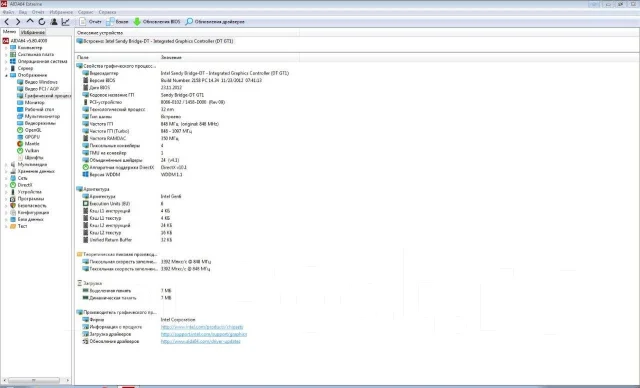Click the Бэкап toolbar button
Image resolution: width=640 pixels, height=388 pixels.
(x=117, y=22)
